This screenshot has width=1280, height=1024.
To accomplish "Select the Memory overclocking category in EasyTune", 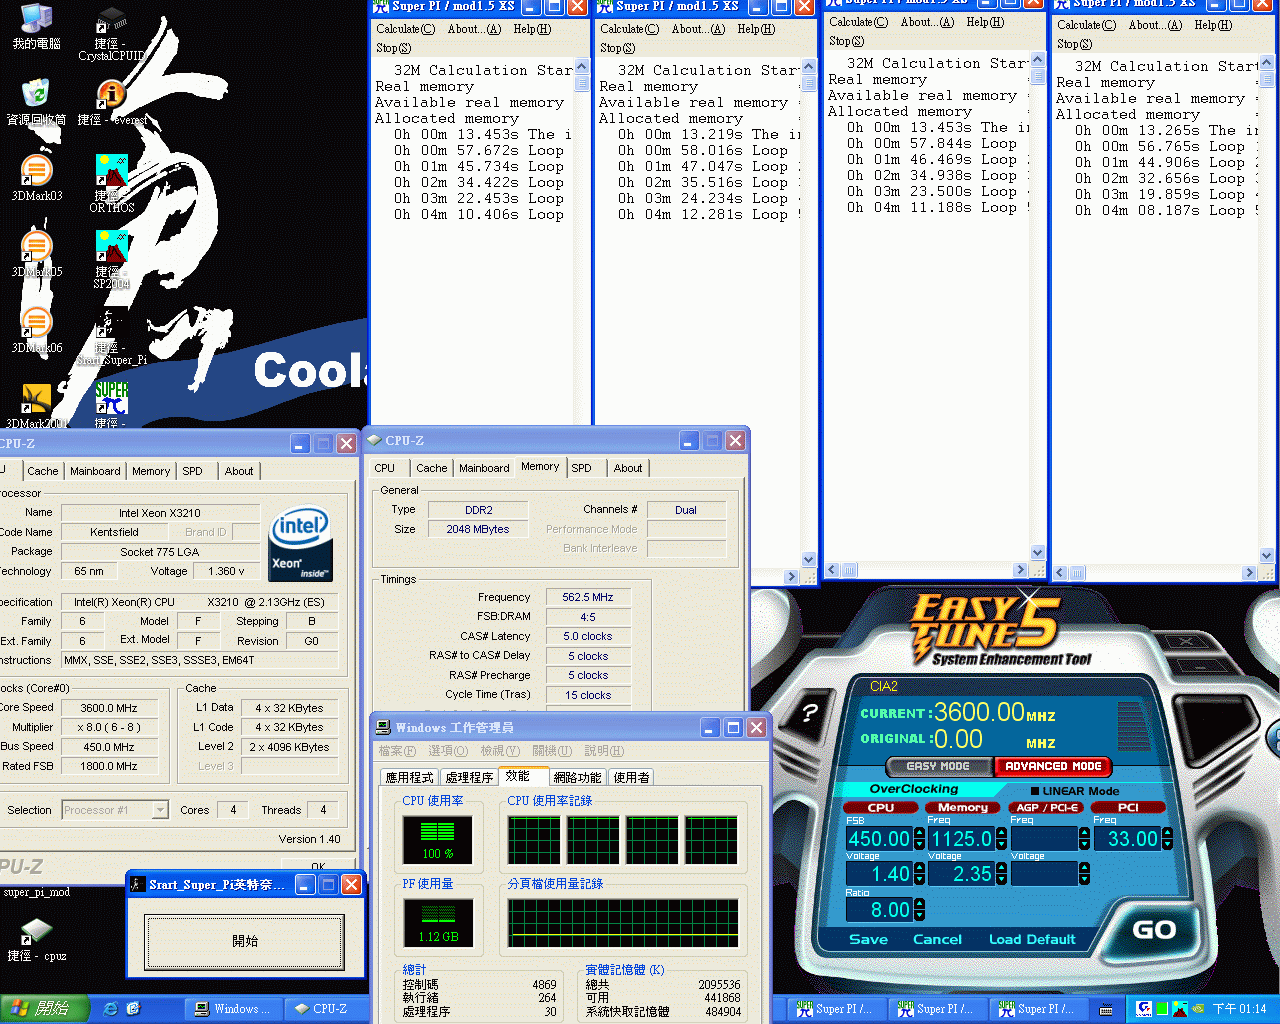I will tap(963, 807).
